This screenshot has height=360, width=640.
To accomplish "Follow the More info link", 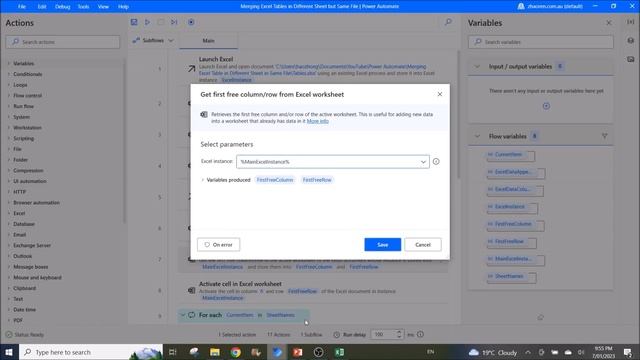I will click(318, 121).
